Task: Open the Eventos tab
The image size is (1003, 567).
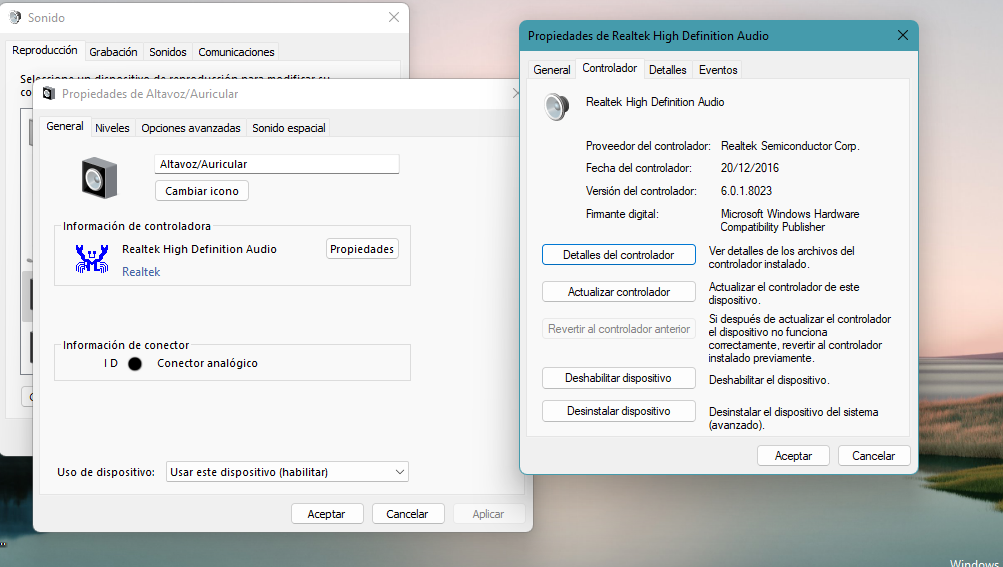Action: (718, 70)
